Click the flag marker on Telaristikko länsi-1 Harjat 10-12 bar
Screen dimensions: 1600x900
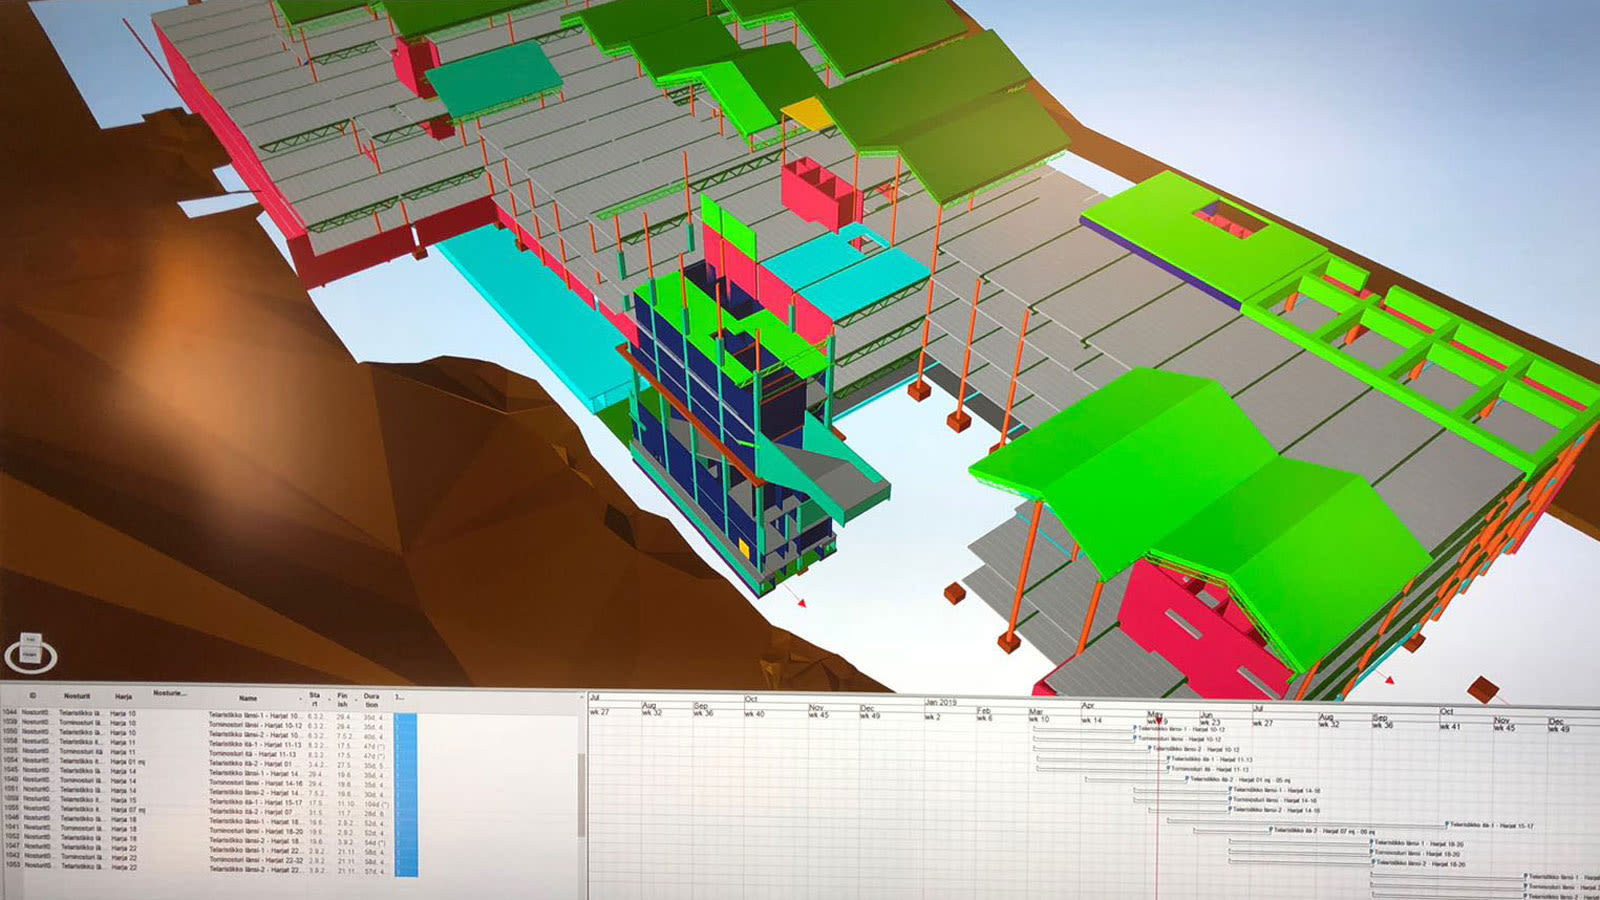1133,730
